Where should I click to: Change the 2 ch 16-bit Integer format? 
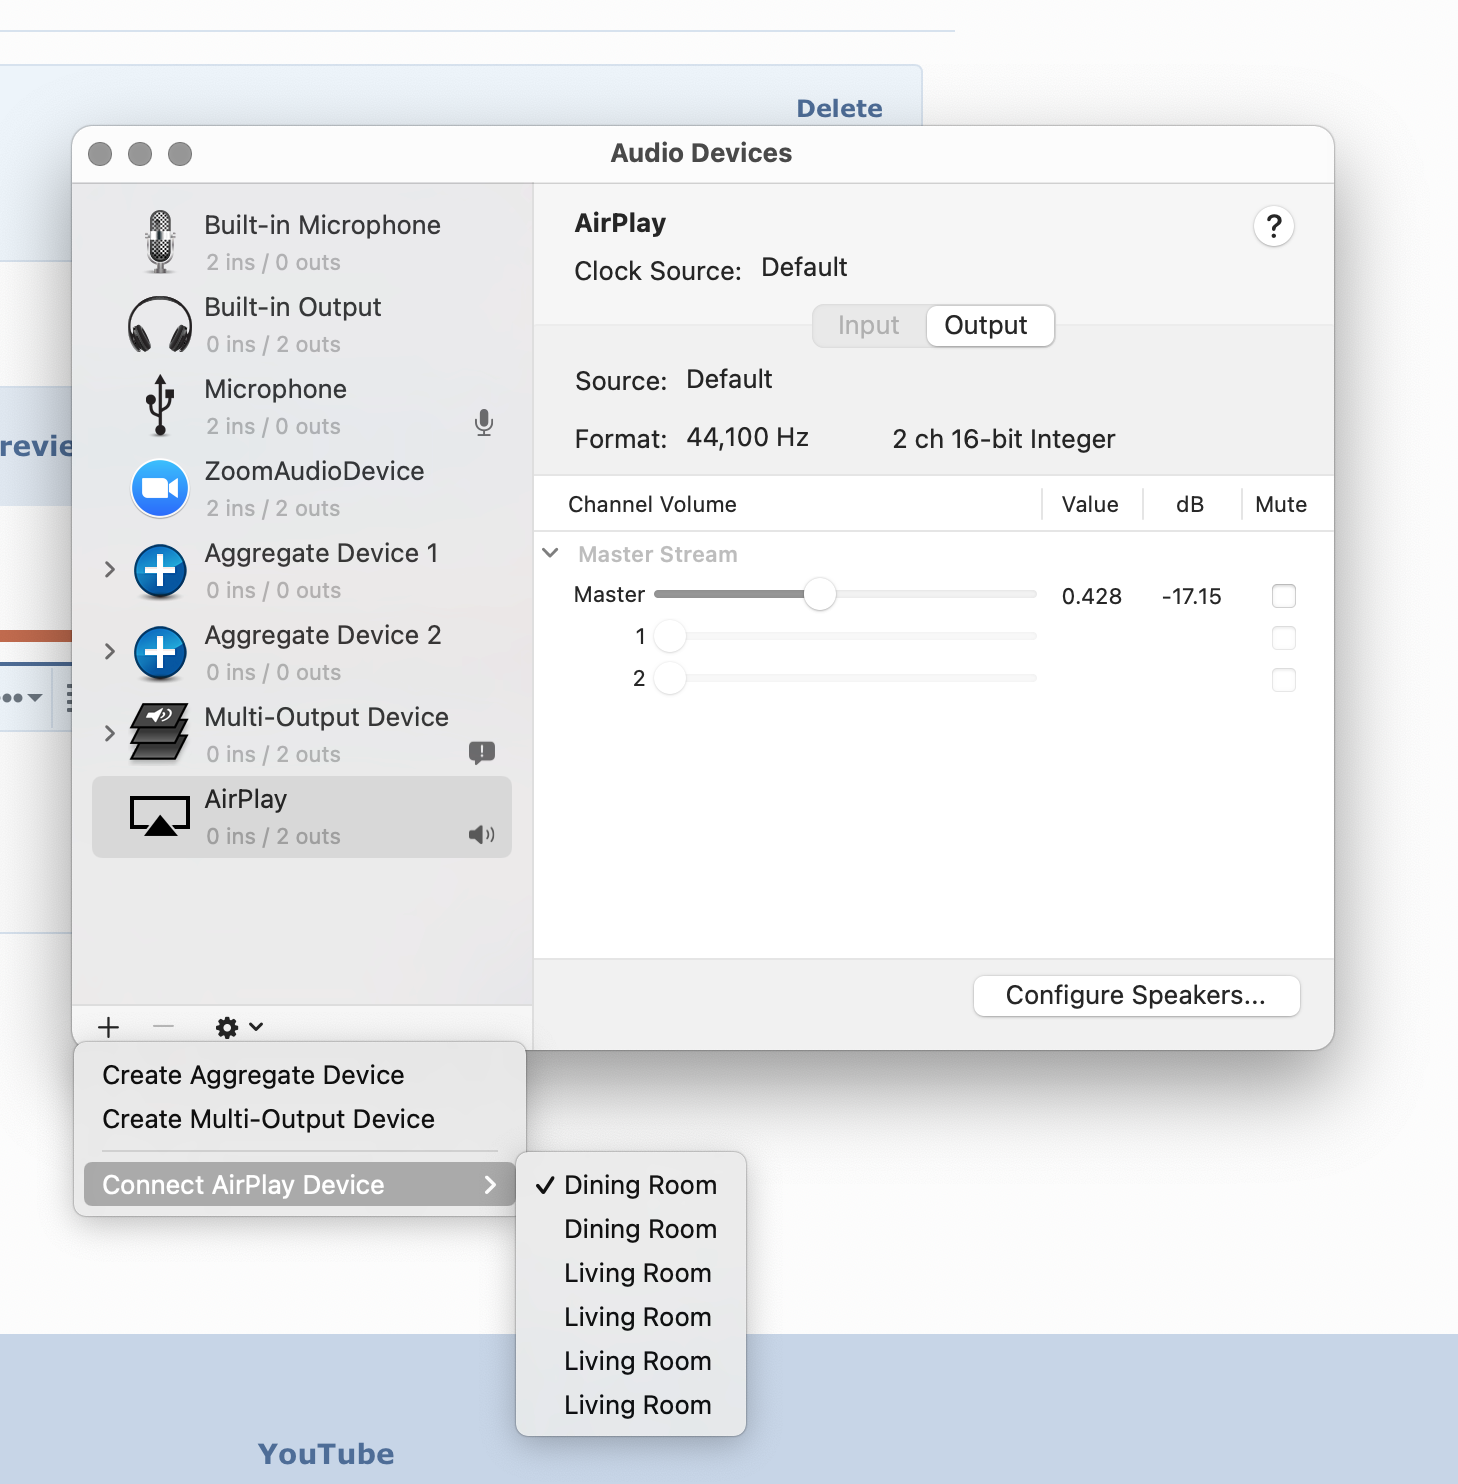click(x=1003, y=439)
